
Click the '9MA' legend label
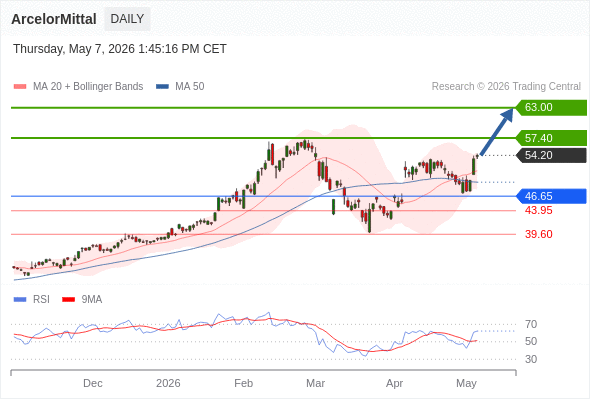point(92,300)
